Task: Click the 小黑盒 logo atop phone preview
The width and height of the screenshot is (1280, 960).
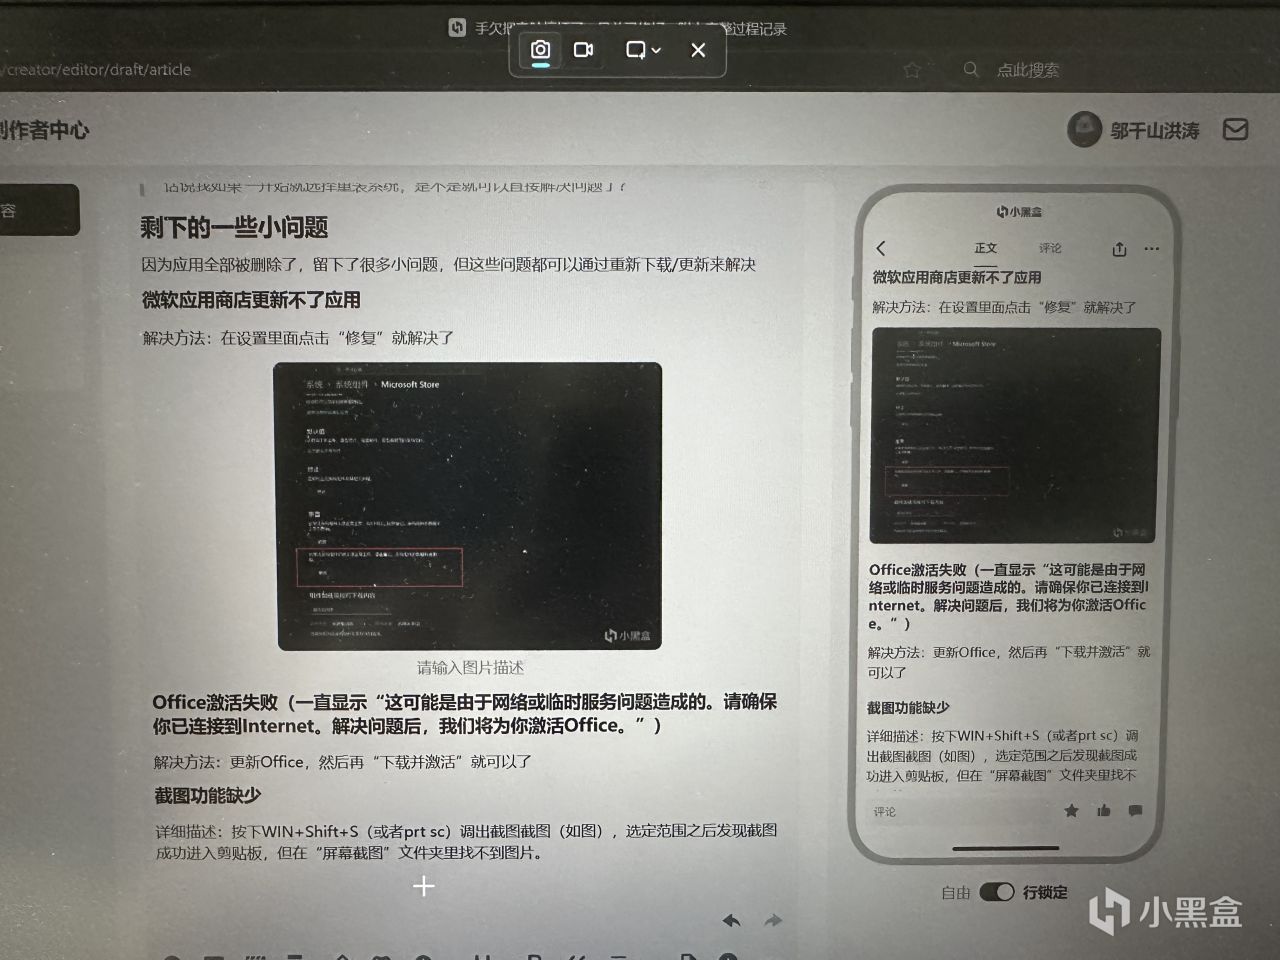Action: pos(1020,212)
